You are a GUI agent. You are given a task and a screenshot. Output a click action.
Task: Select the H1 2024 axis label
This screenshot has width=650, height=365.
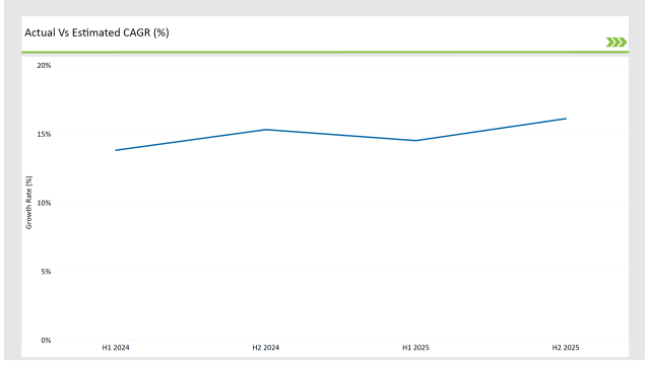[116, 348]
